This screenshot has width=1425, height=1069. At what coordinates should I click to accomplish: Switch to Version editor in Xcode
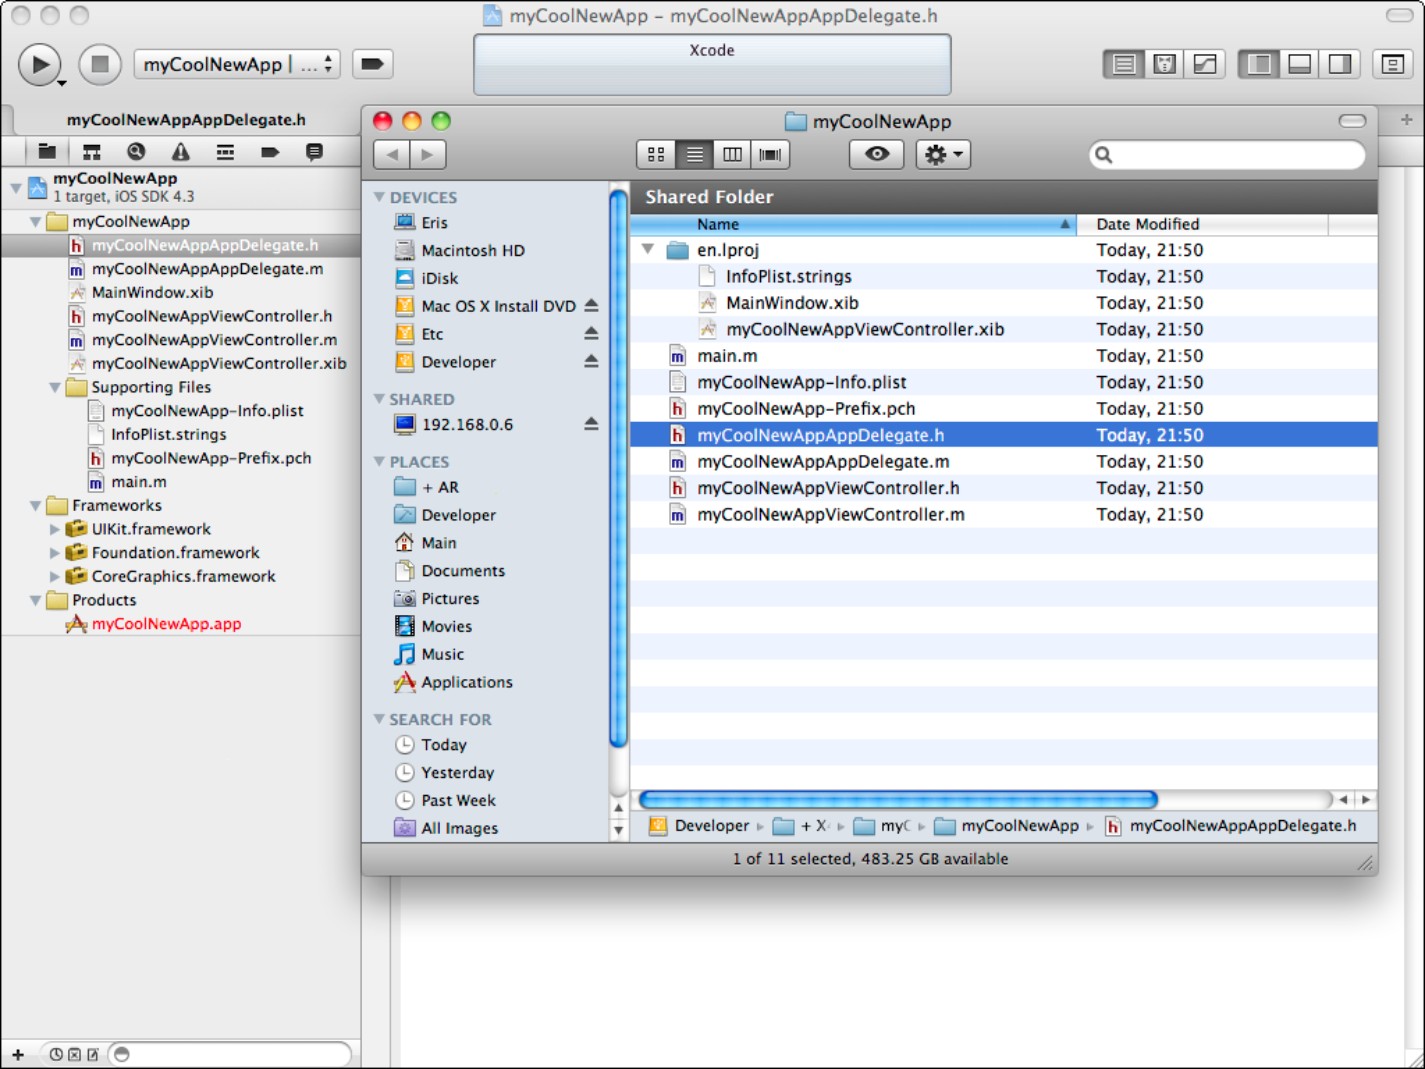tap(1205, 64)
